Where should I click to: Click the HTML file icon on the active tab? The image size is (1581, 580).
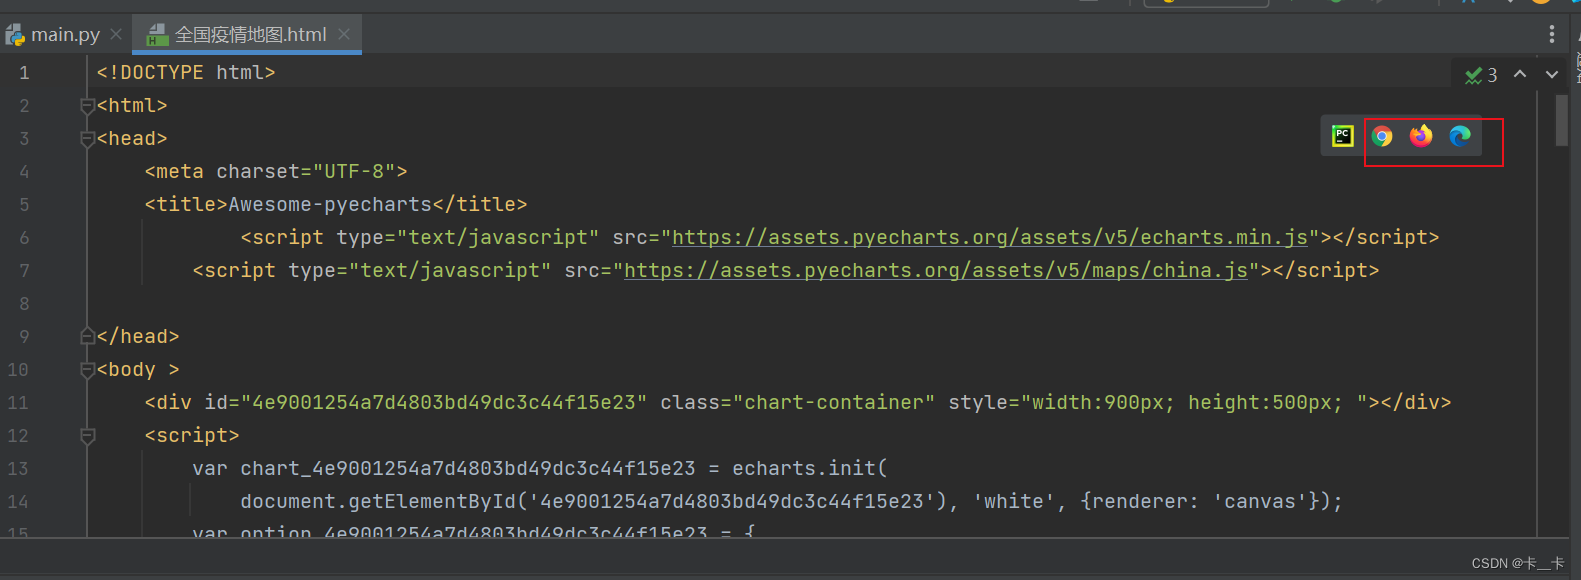[x=157, y=35]
